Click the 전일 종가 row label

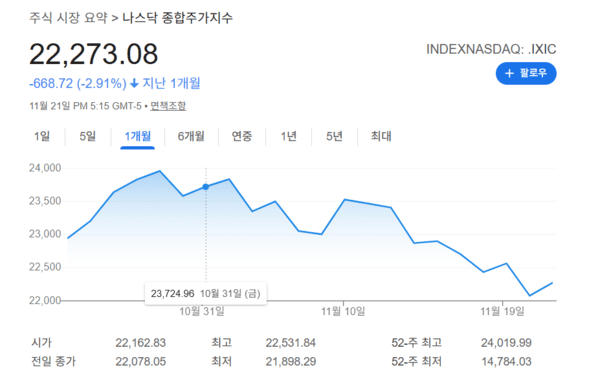(x=54, y=361)
